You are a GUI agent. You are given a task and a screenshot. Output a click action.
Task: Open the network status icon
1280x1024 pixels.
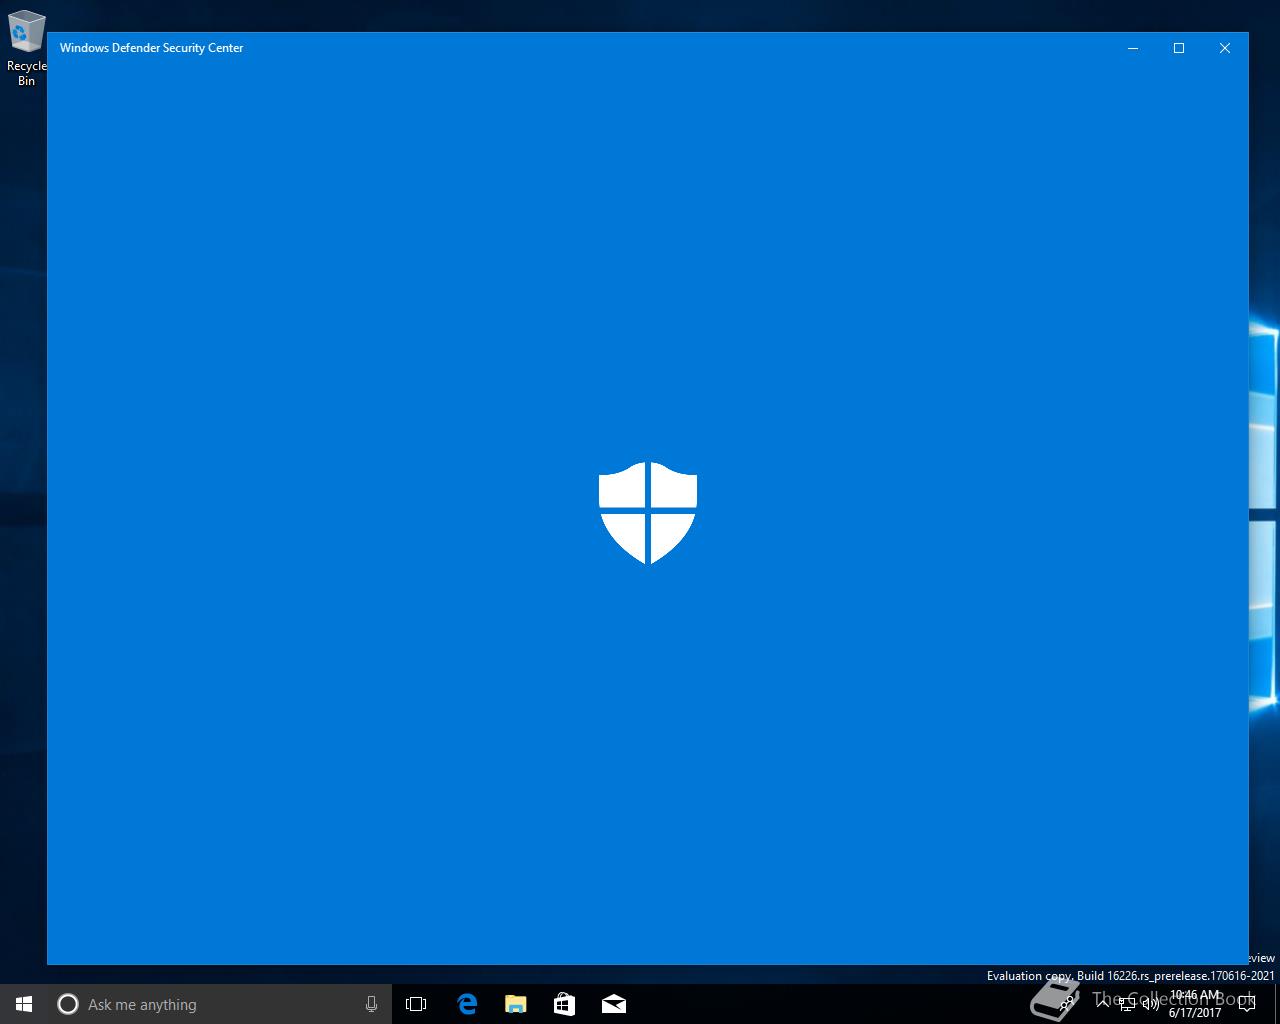[x=1127, y=1003]
